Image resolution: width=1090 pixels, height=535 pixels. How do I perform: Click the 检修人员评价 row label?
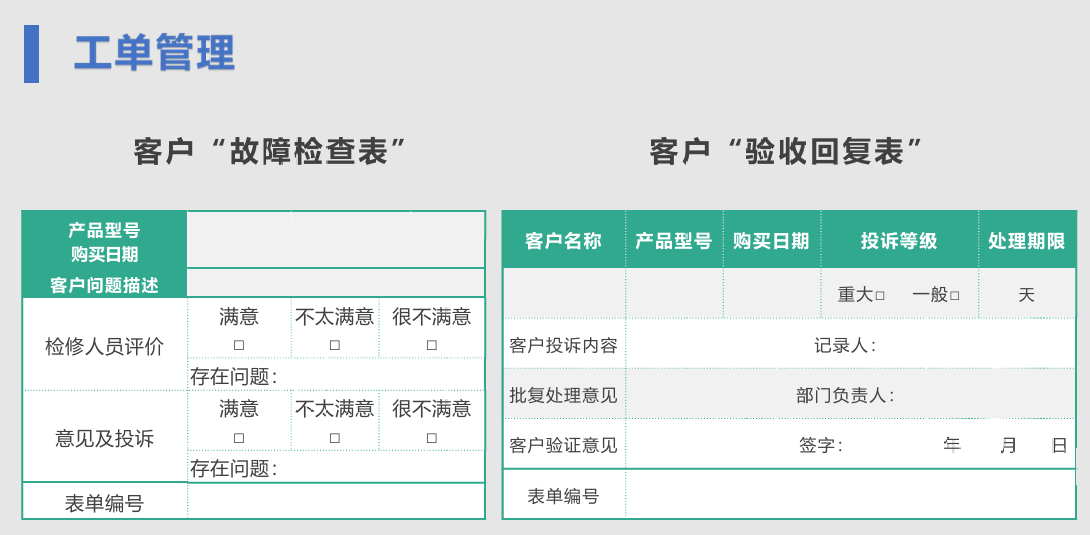104,346
